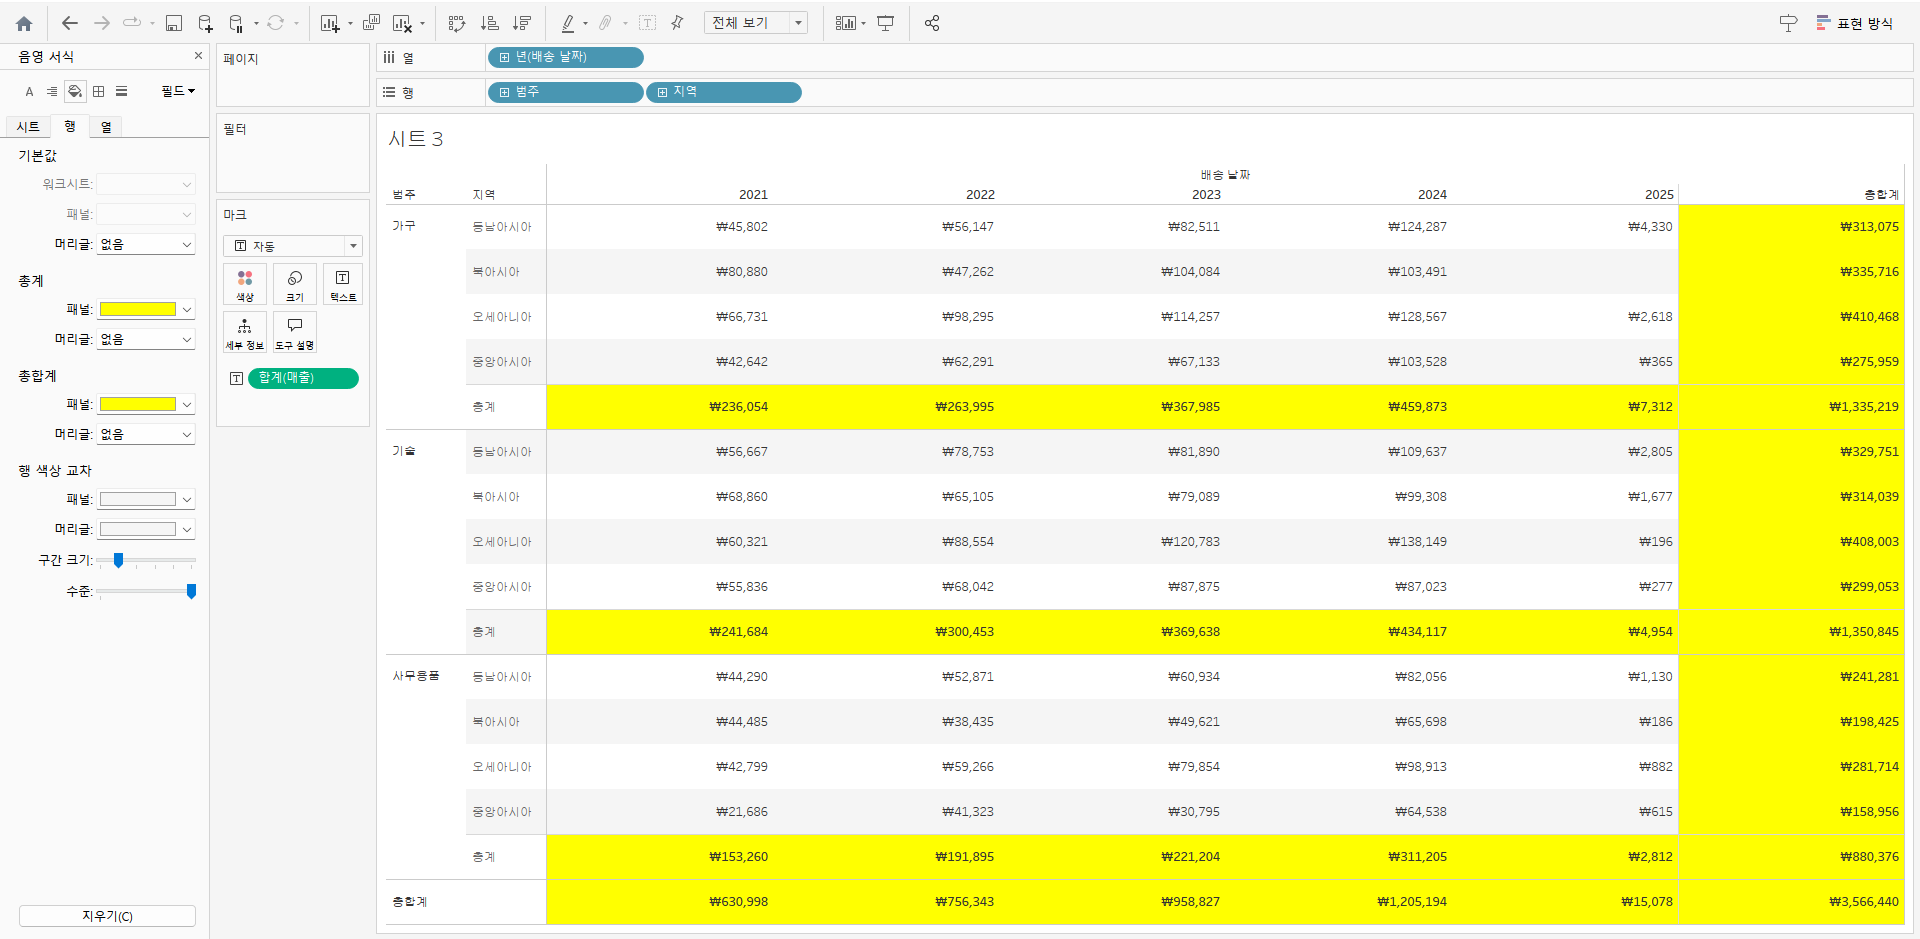Select the highlight pen icon
Image resolution: width=1920 pixels, height=939 pixels.
(568, 23)
